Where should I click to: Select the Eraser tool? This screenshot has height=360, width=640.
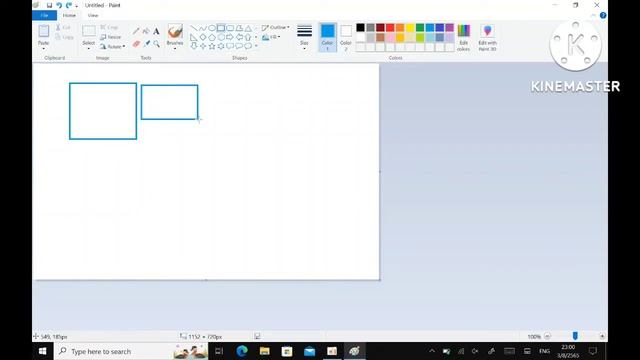coord(136,44)
